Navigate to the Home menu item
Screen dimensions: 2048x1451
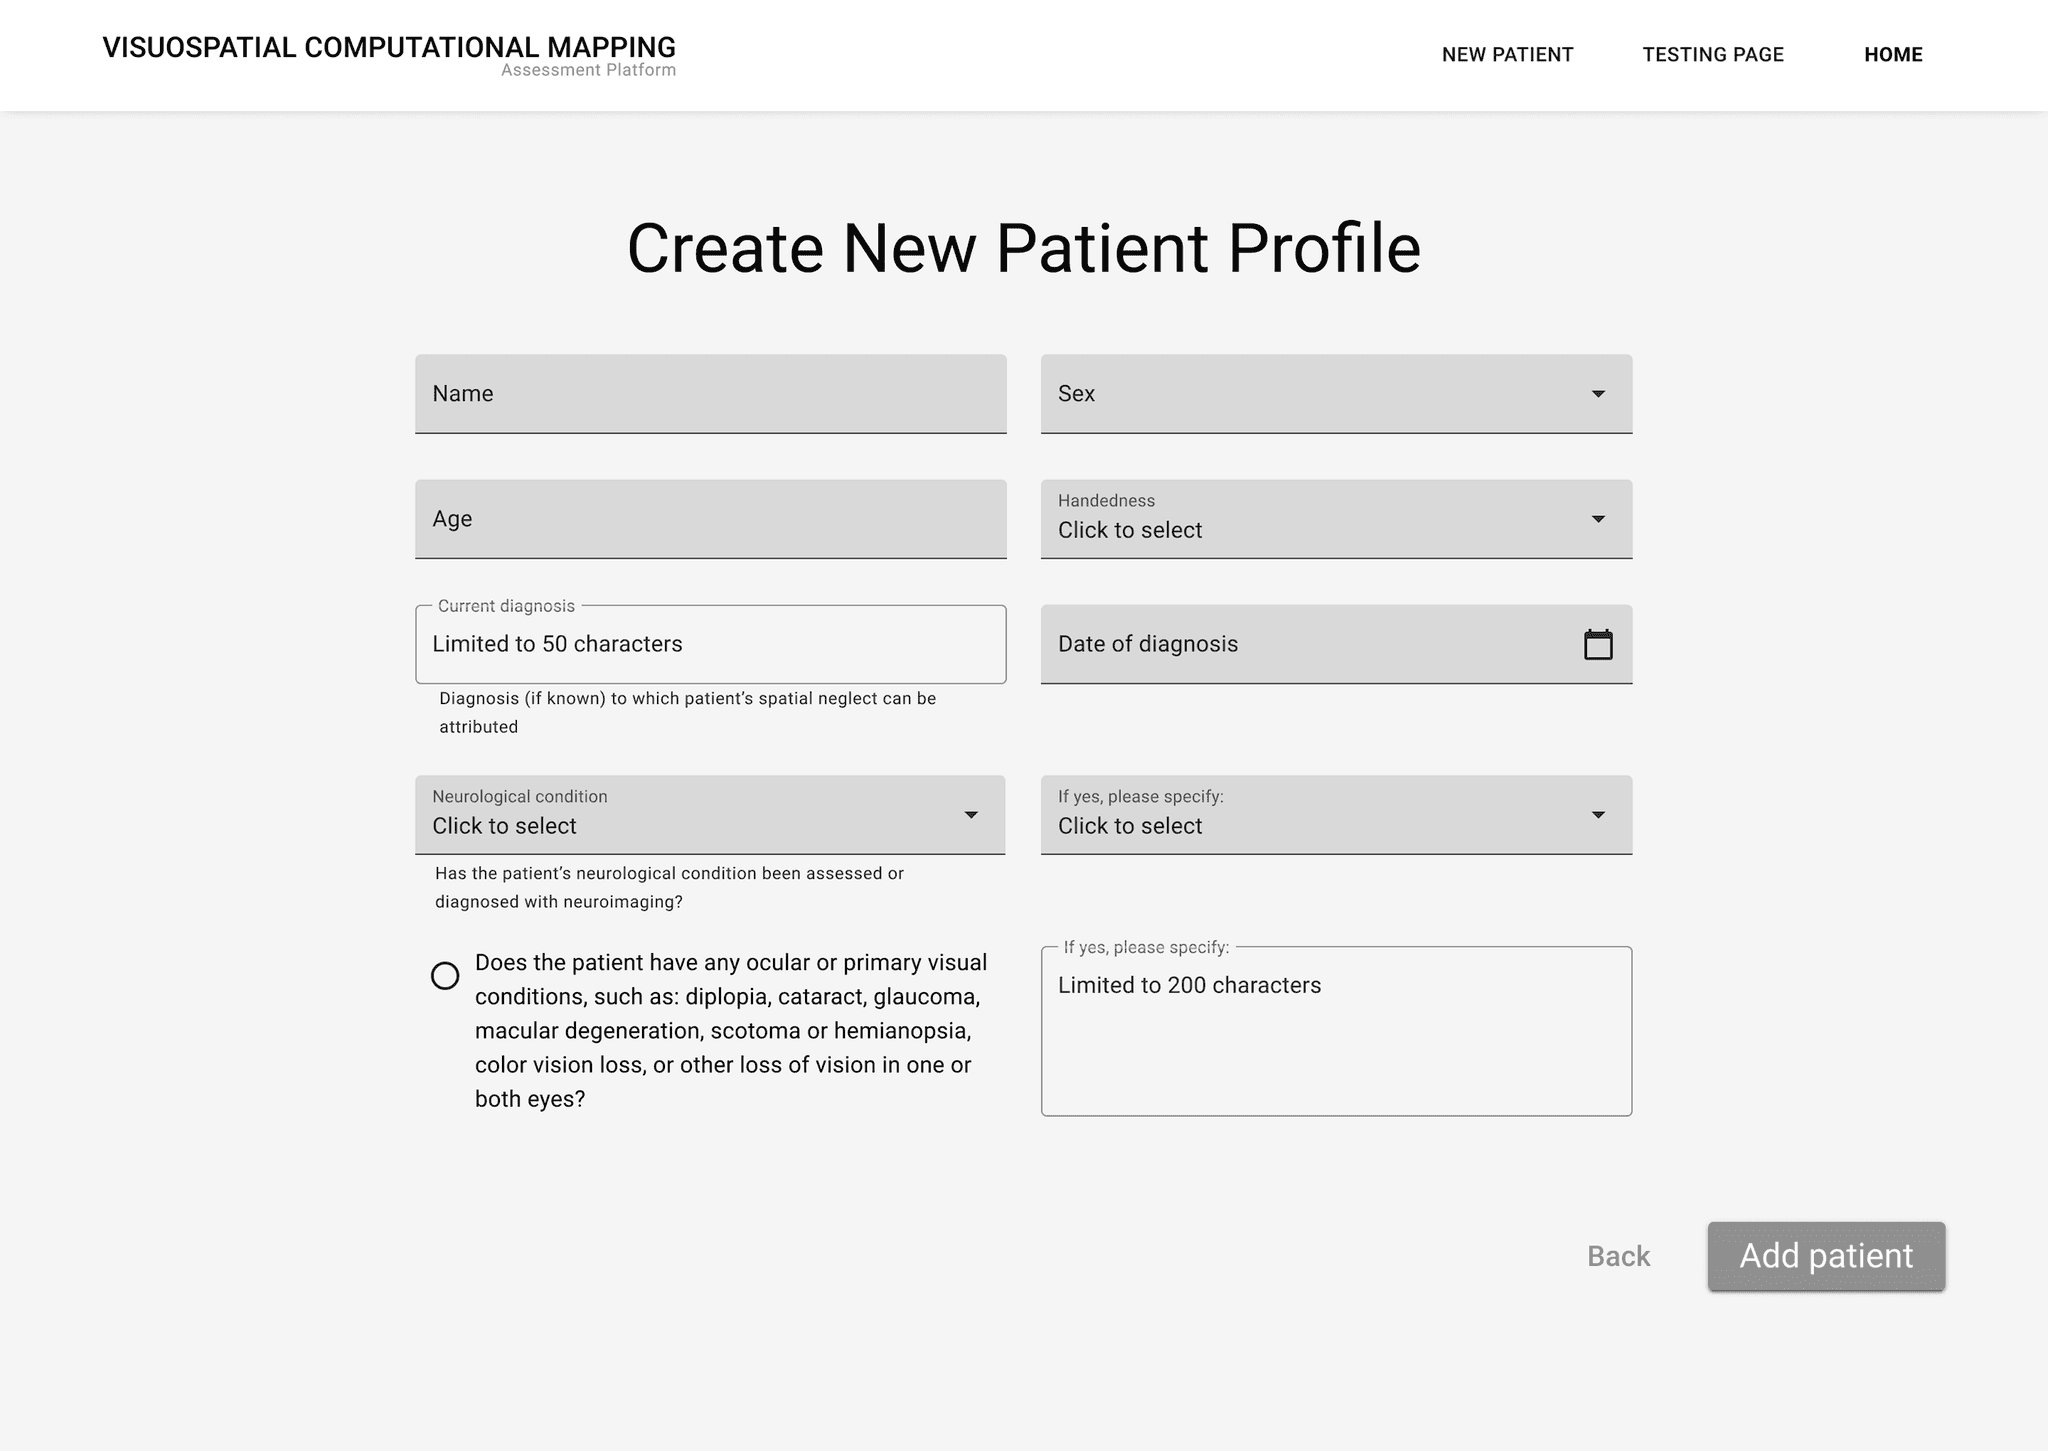pos(1893,55)
